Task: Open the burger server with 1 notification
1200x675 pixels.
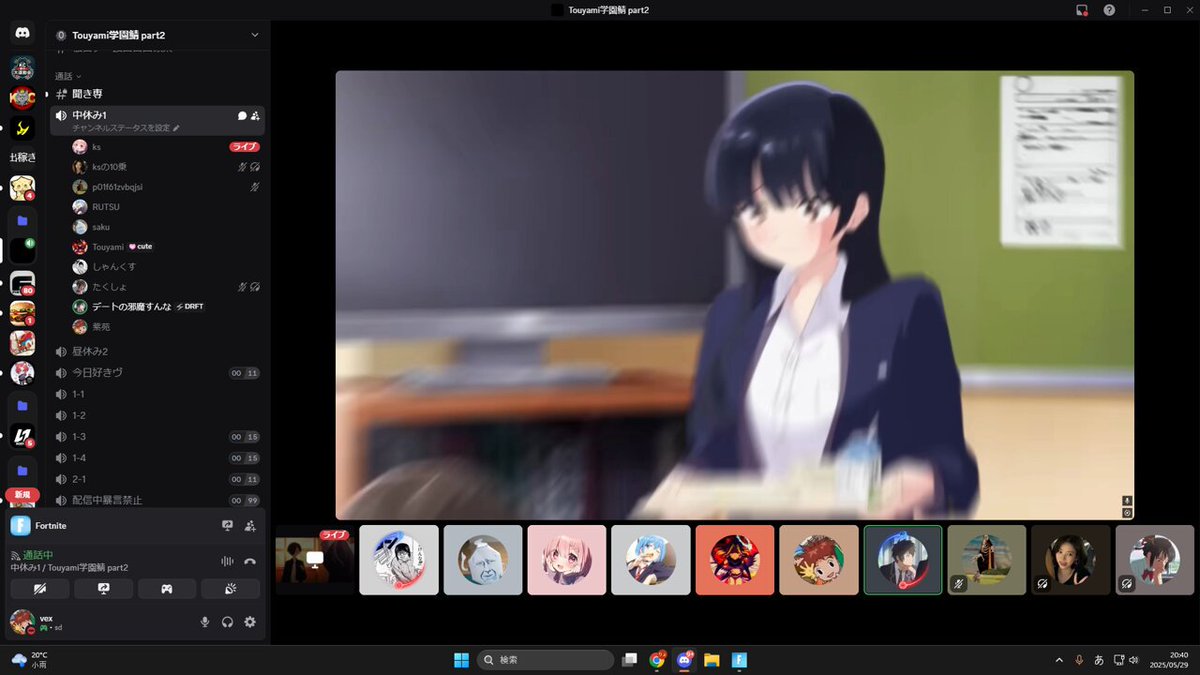Action: coord(22,313)
